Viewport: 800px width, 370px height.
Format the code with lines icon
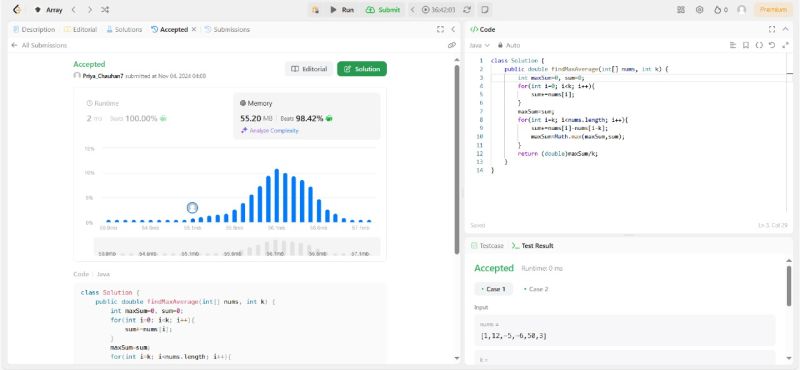[x=733, y=45]
